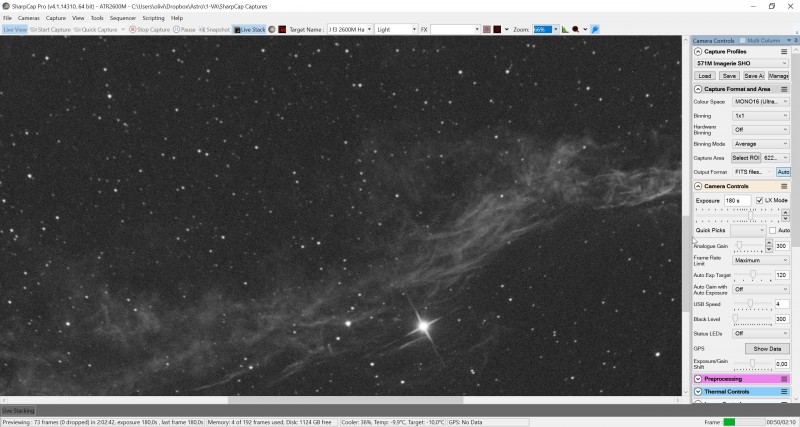Click the Black Level slider
This screenshot has height=427, width=800.
tap(753, 319)
